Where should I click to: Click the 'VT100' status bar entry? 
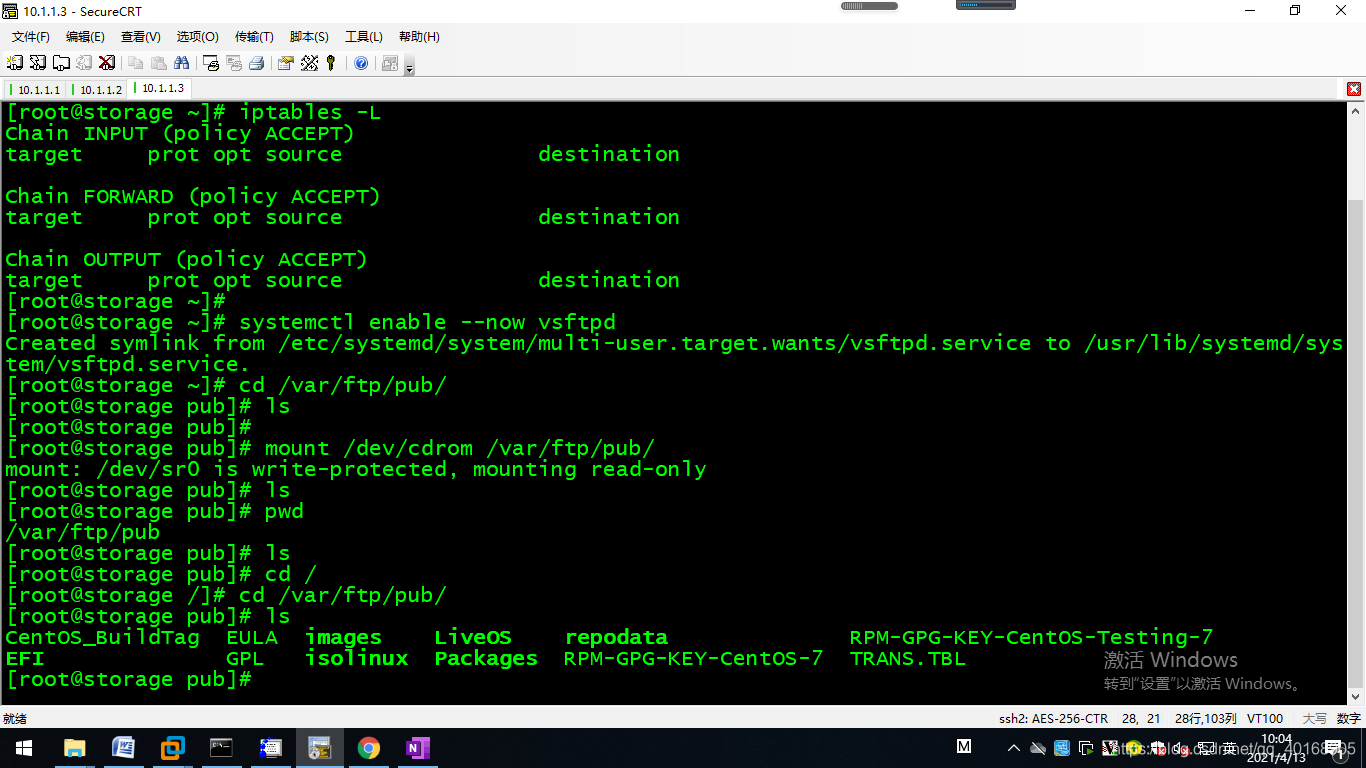(1265, 718)
